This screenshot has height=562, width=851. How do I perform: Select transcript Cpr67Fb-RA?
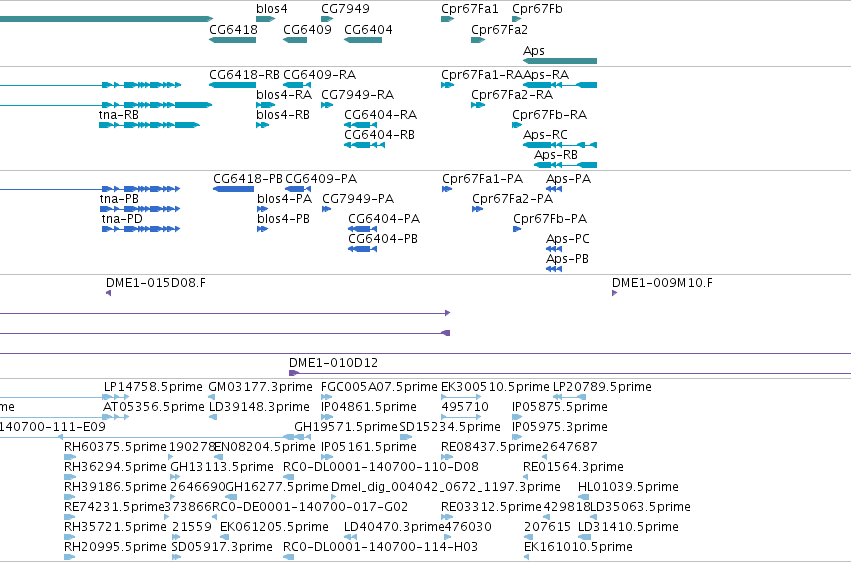click(x=550, y=114)
